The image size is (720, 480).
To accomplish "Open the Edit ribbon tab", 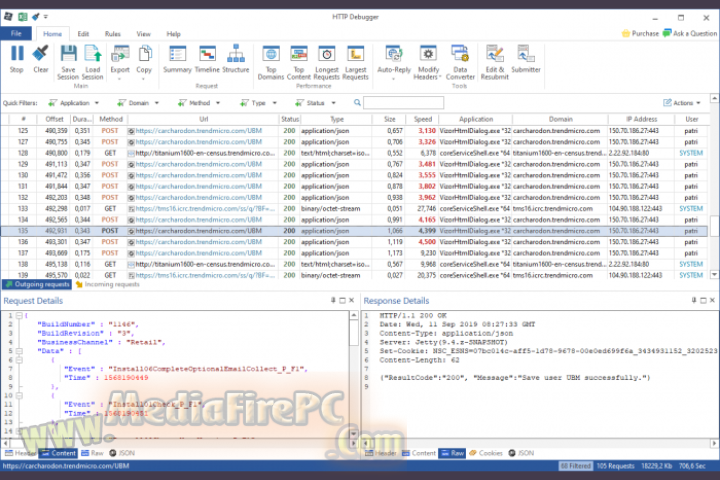I will coord(83,34).
